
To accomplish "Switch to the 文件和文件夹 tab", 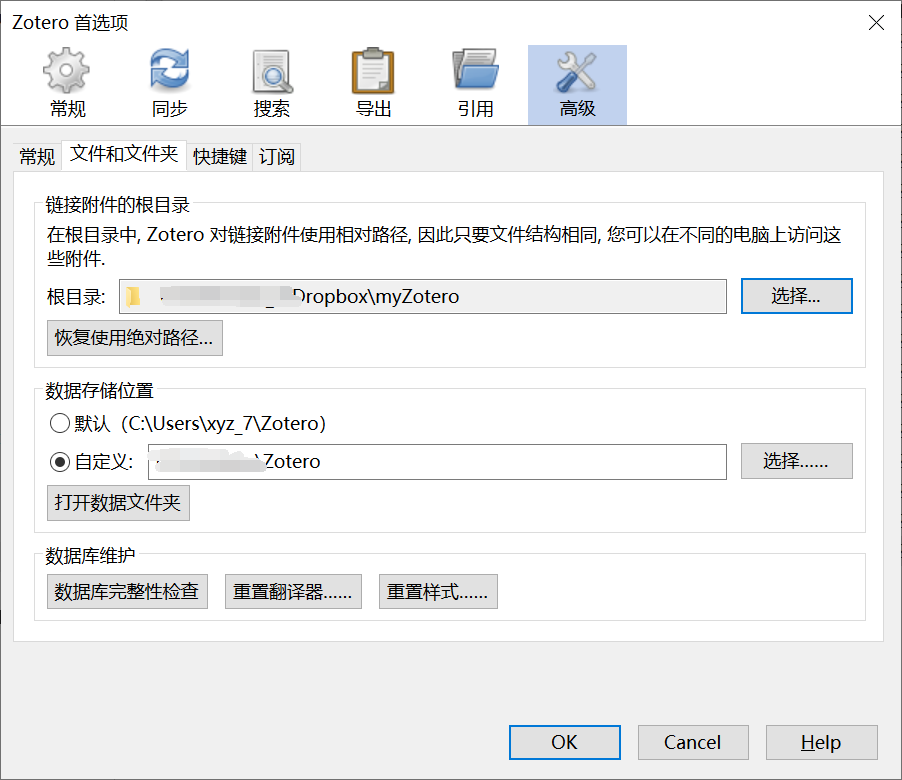I will (124, 155).
